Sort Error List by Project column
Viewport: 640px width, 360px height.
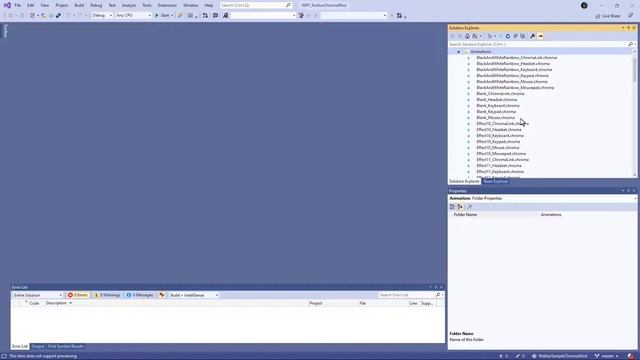tap(316, 303)
